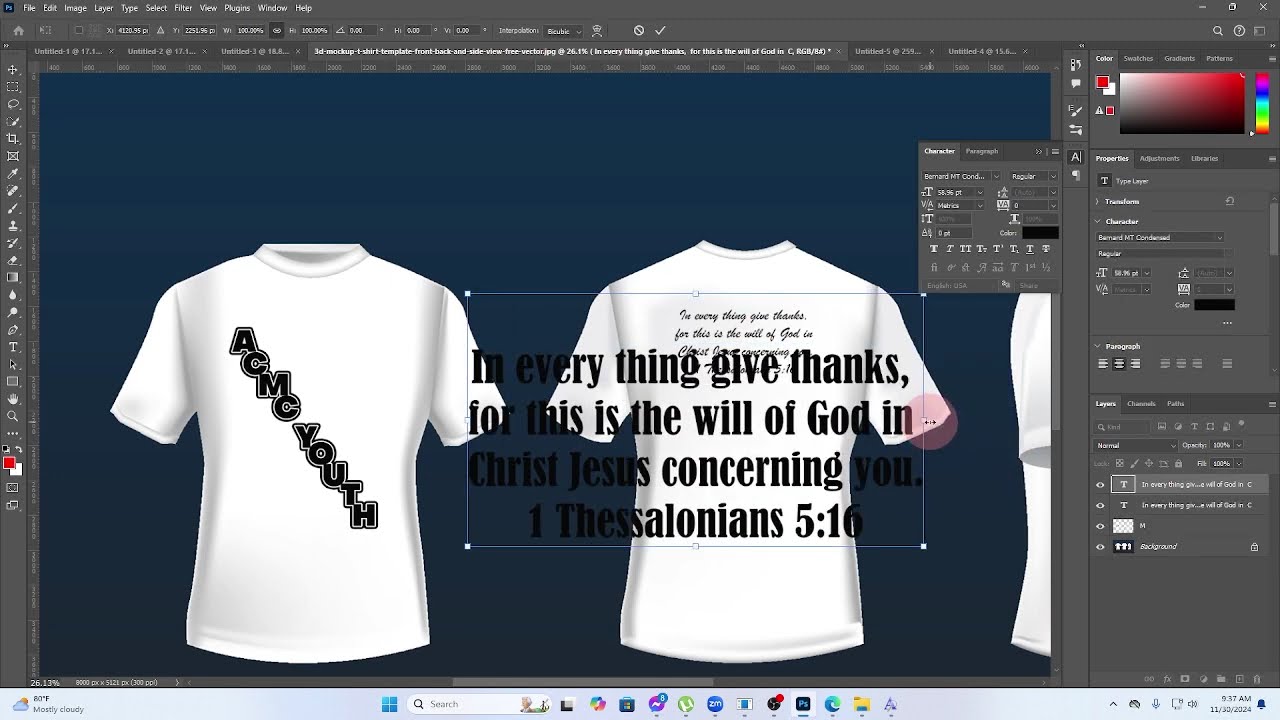Image resolution: width=1280 pixels, height=720 pixels.
Task: Create a new group in Layers panel
Action: coord(1221,679)
